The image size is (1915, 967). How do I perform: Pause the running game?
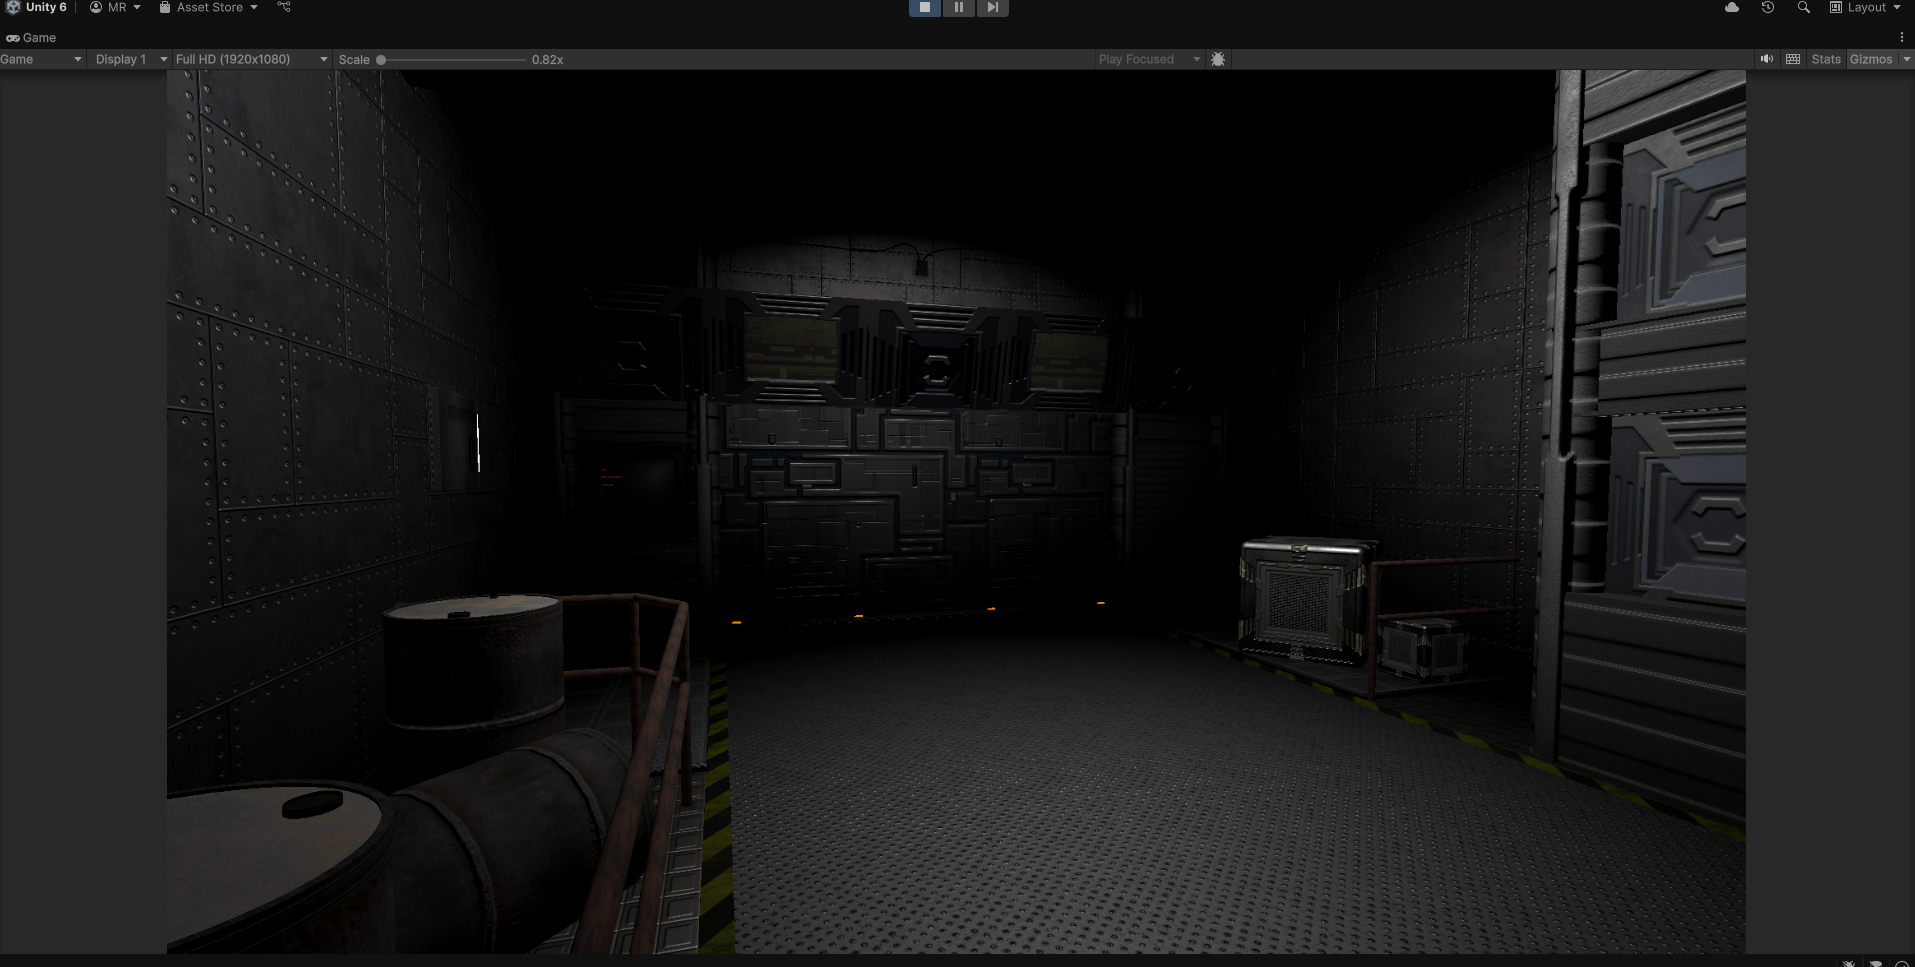click(x=958, y=7)
